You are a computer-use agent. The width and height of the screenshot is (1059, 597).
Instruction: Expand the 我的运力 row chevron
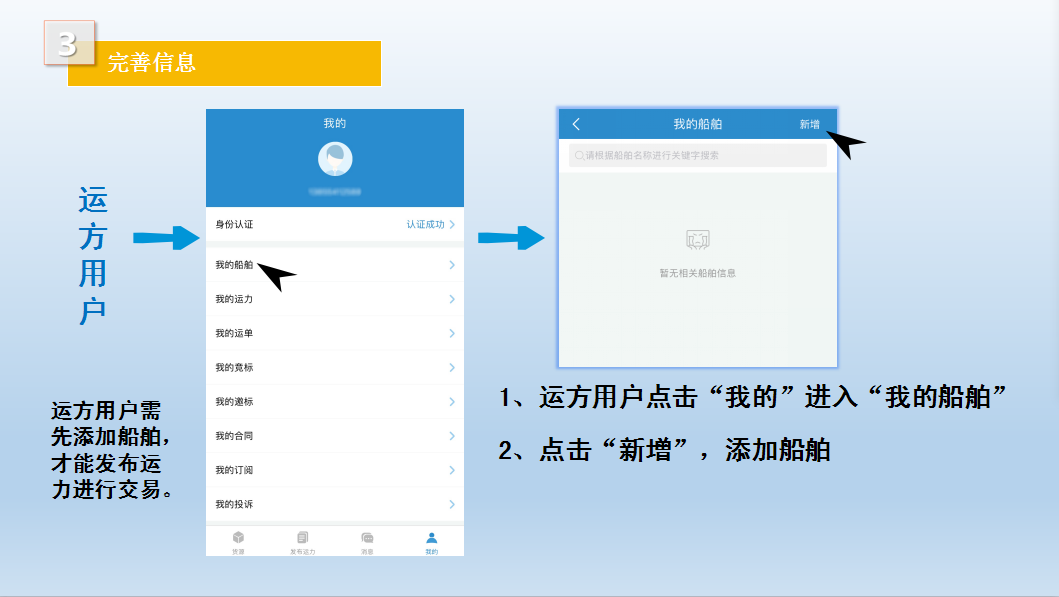(x=452, y=299)
